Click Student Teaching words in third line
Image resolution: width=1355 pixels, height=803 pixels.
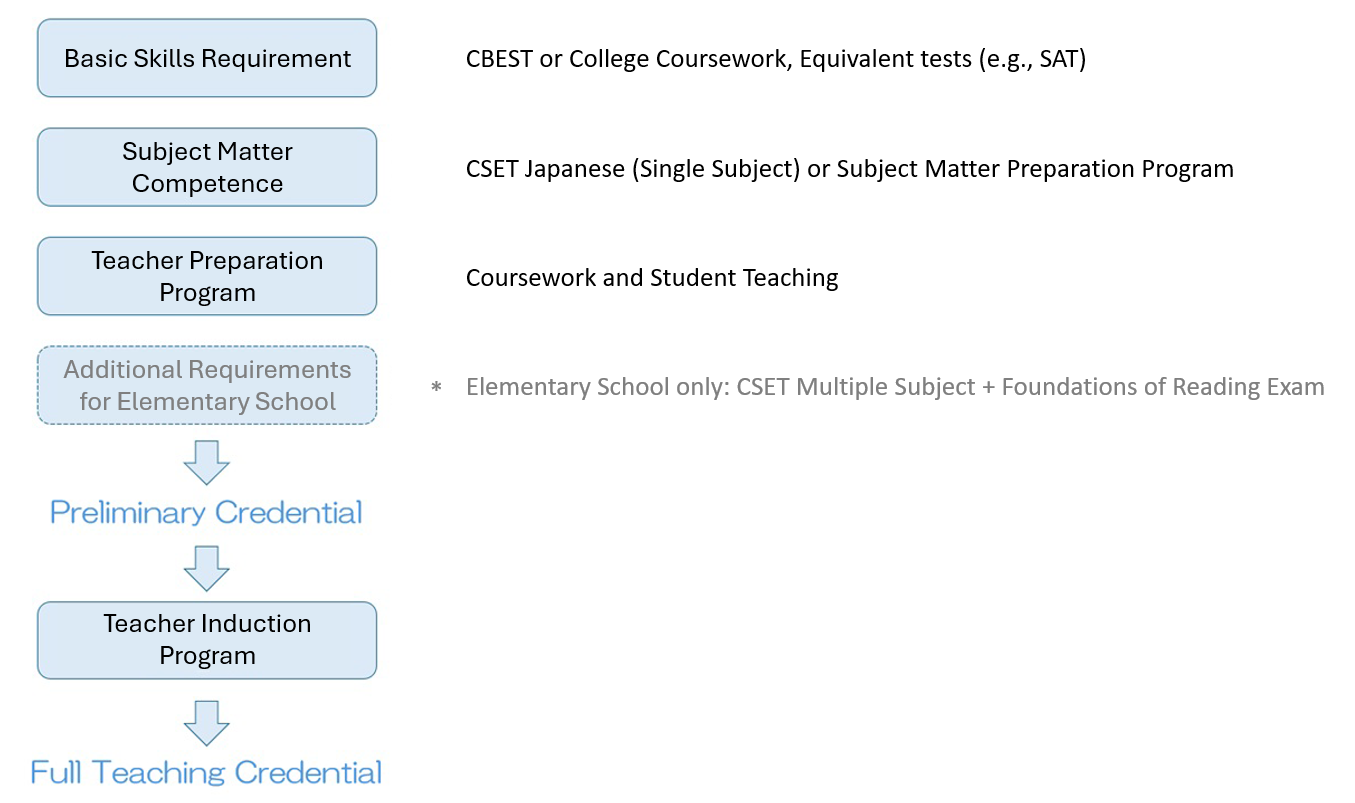click(x=744, y=278)
